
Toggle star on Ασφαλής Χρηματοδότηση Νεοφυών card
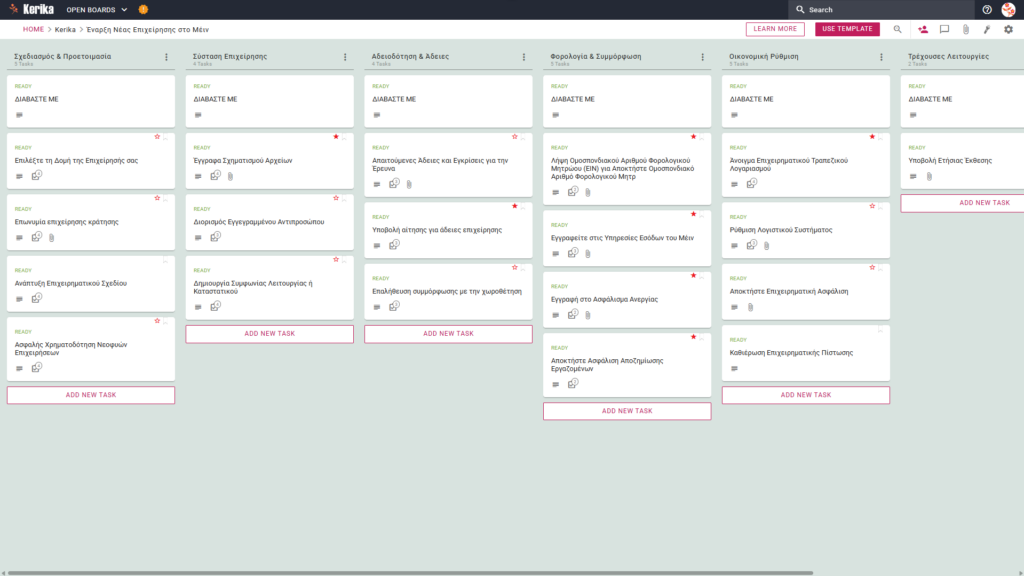pyautogui.click(x=157, y=321)
